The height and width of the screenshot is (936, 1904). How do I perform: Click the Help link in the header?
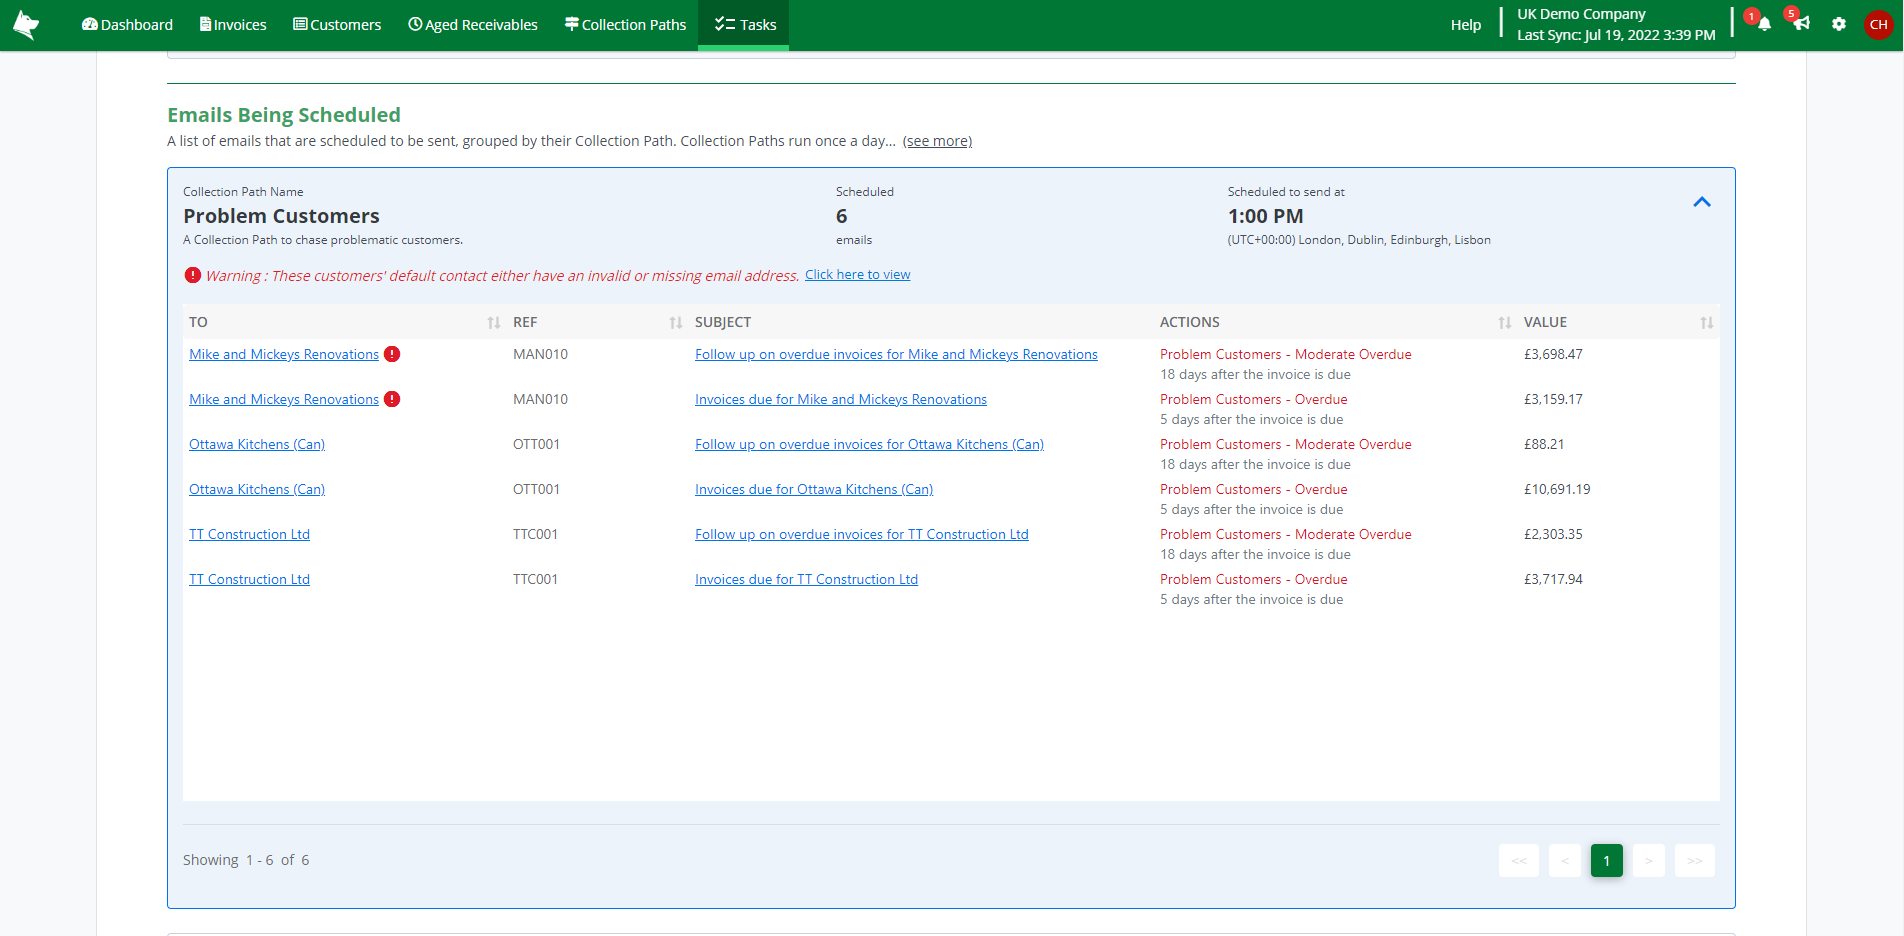coord(1466,25)
